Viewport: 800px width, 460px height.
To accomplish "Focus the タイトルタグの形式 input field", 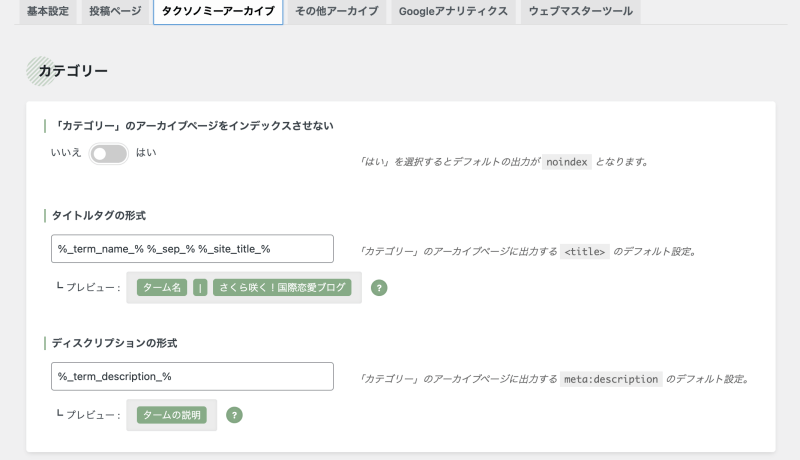I will point(192,249).
